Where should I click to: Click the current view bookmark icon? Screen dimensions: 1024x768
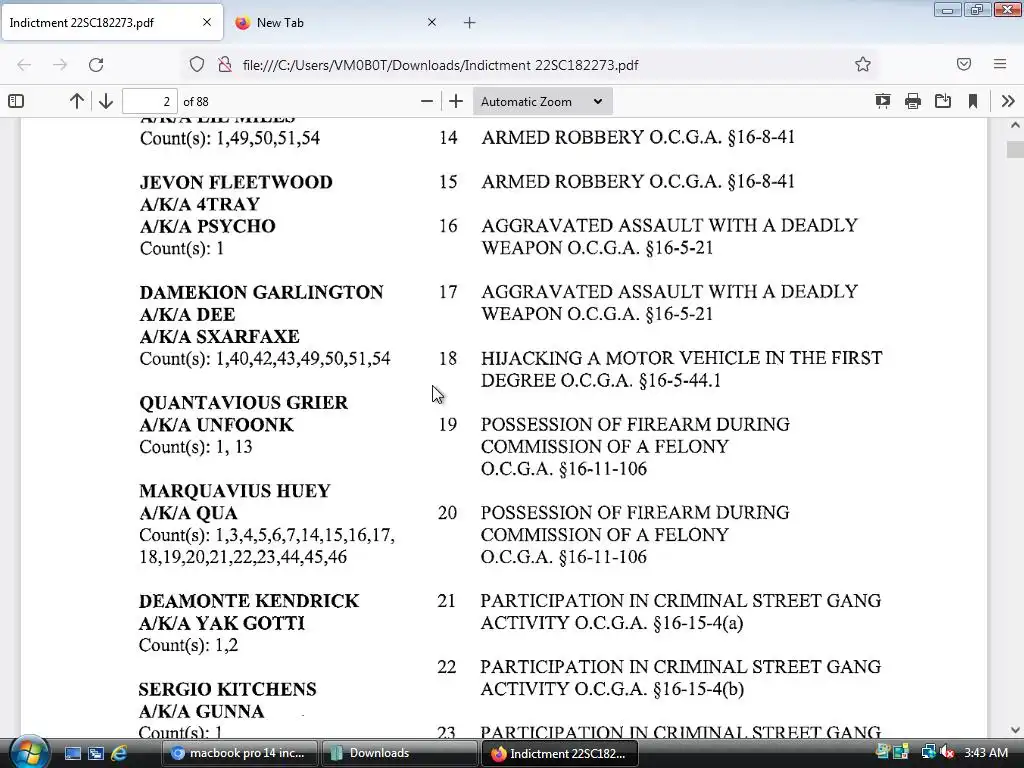point(972,101)
